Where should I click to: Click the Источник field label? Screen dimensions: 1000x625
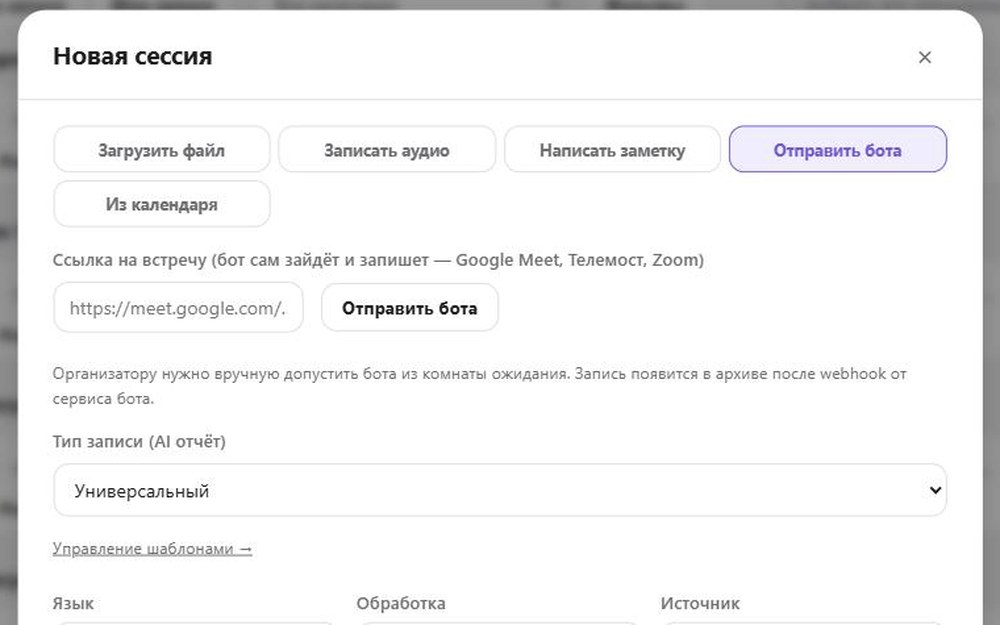pos(700,603)
